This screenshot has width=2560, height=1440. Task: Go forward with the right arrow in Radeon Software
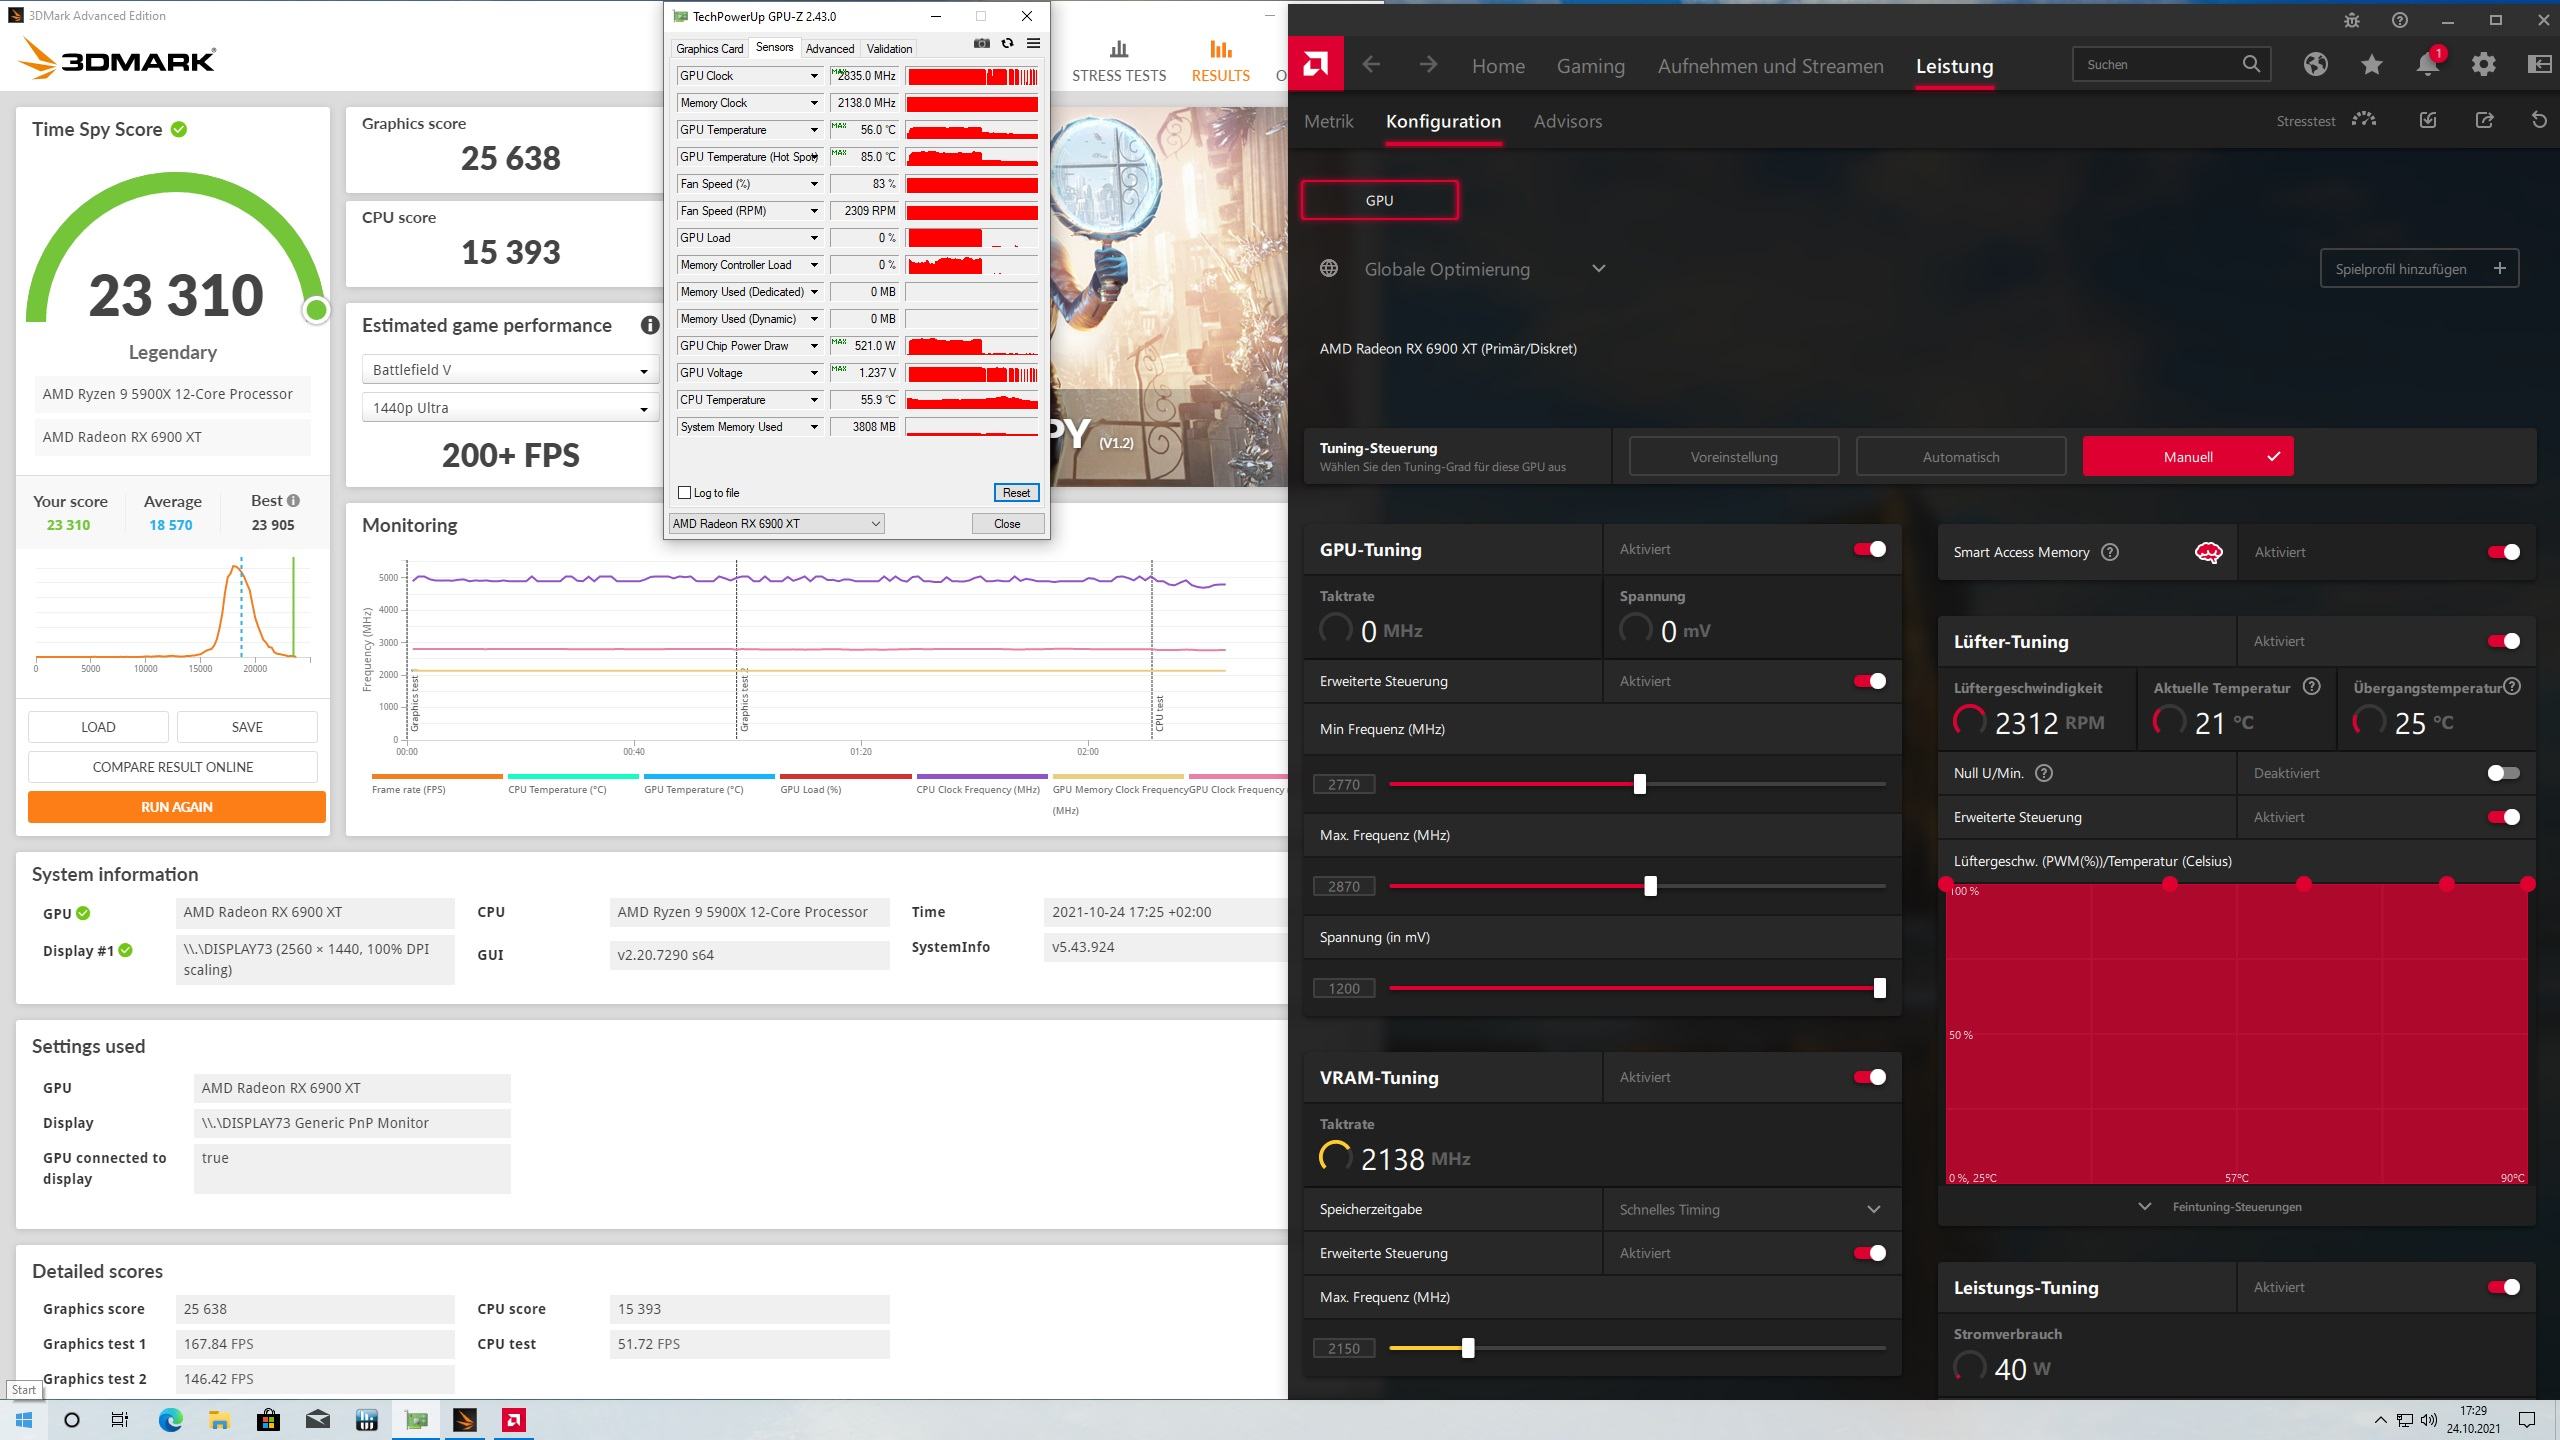click(x=1428, y=65)
